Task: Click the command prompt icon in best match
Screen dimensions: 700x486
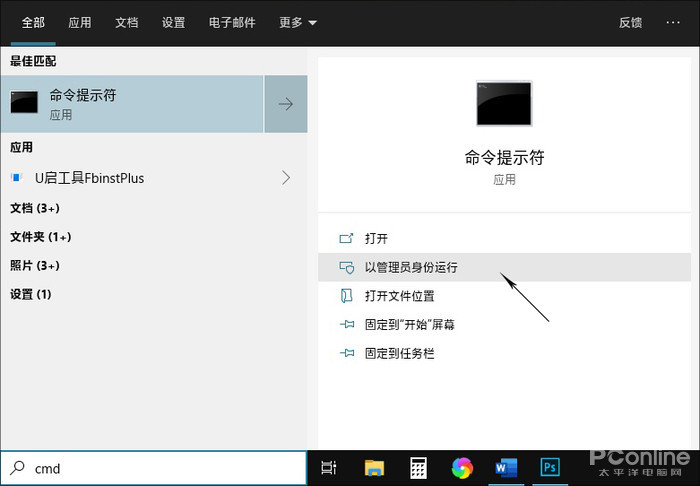Action: [24, 102]
